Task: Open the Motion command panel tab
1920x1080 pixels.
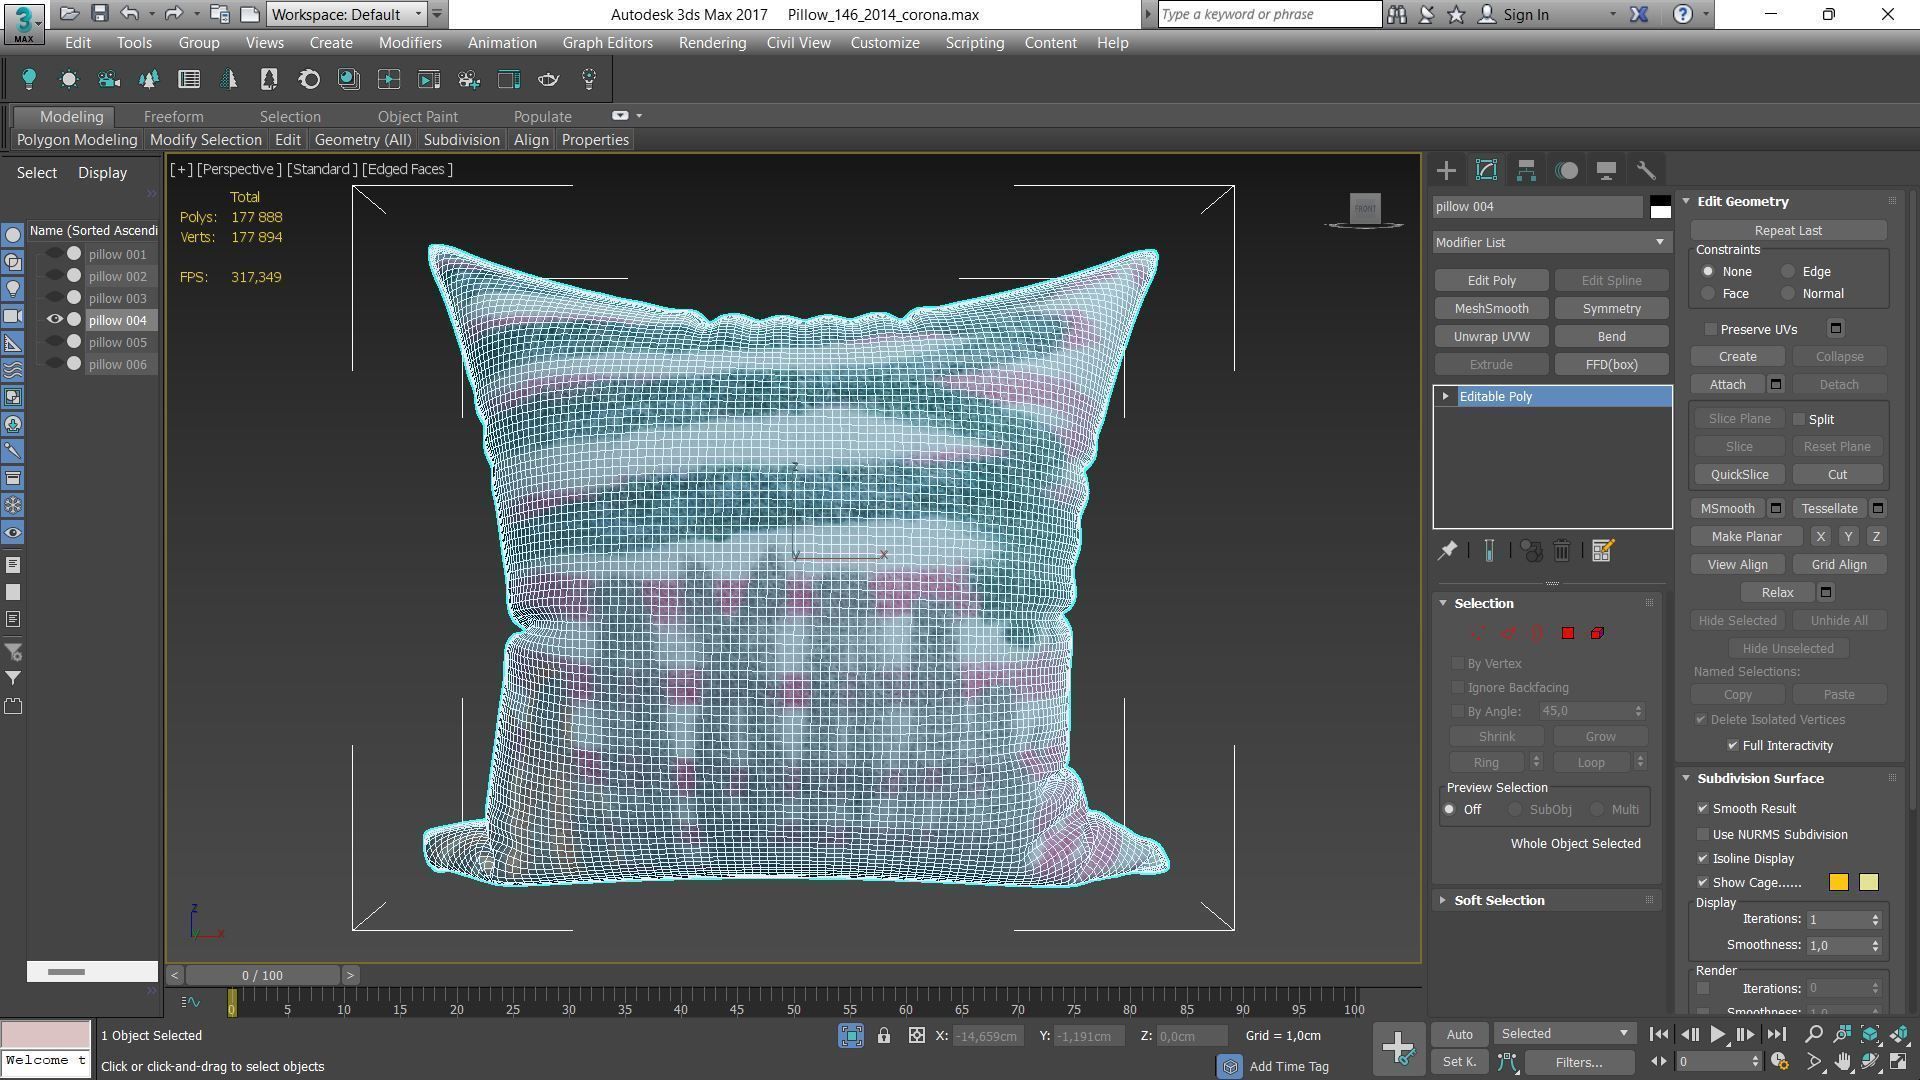Action: pyautogui.click(x=1566, y=170)
